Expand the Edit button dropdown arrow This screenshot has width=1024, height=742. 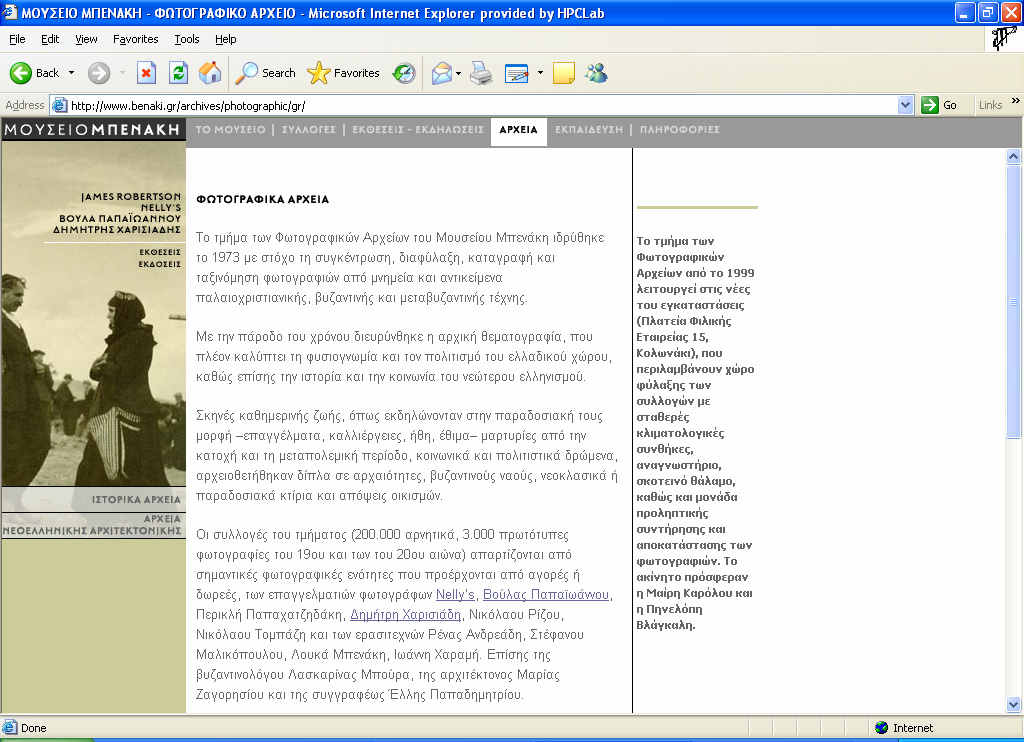point(540,73)
